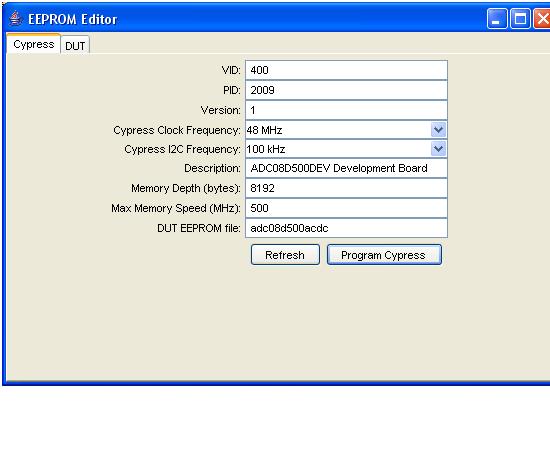
Task: Click the VID input field
Action: click(x=346, y=70)
